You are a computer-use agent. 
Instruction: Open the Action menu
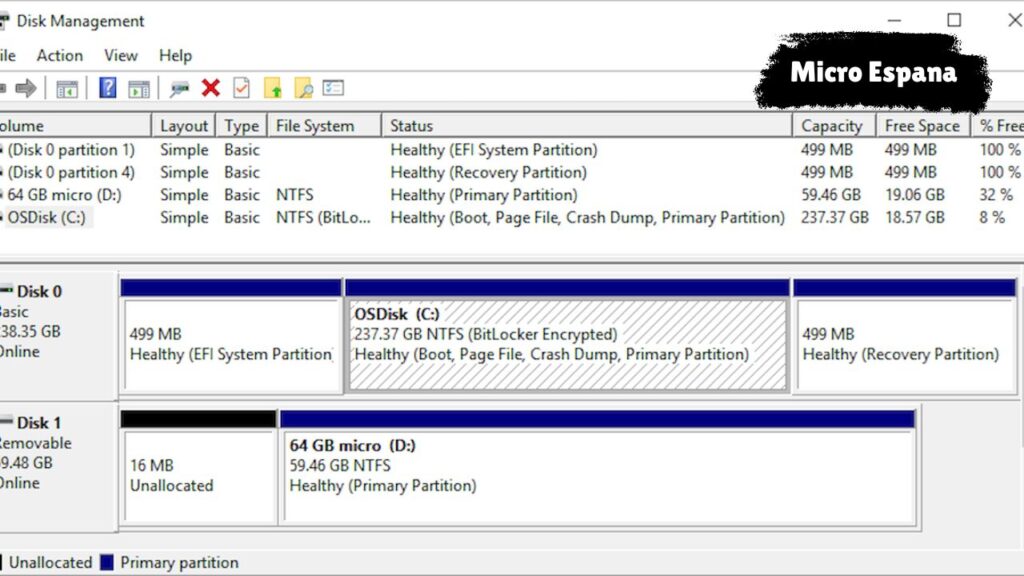(60, 55)
